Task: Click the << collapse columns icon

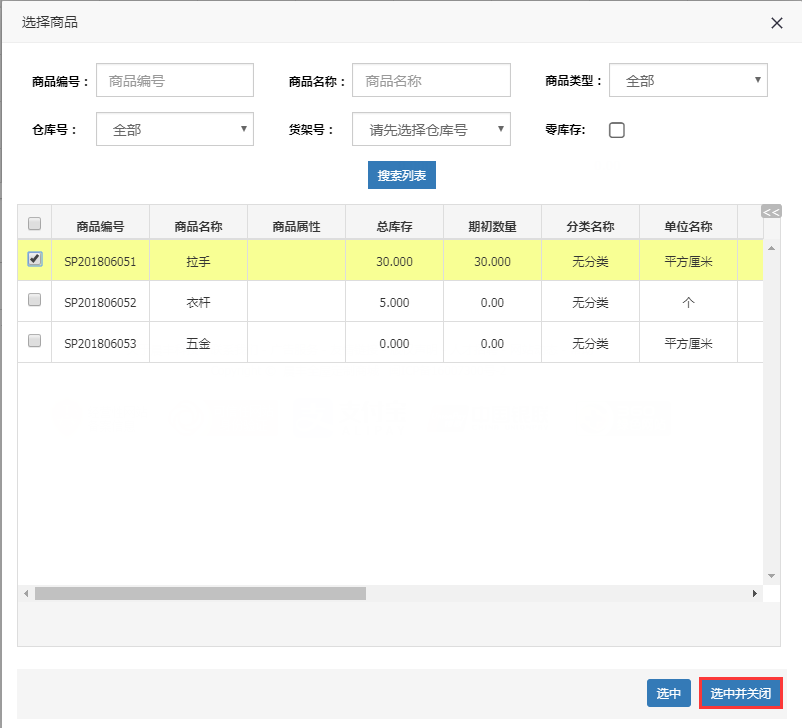Action: pyautogui.click(x=770, y=212)
